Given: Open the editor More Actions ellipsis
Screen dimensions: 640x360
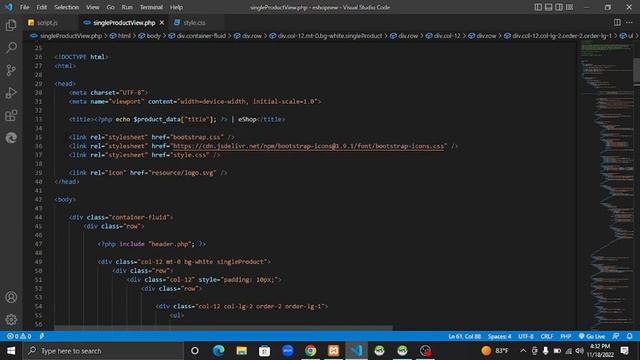Looking at the screenshot, I should coord(629,22).
